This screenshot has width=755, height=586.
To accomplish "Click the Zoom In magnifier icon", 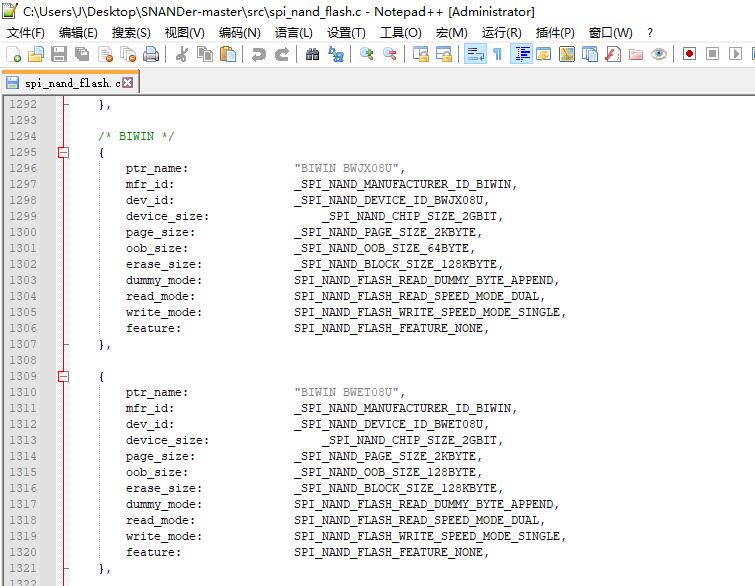I will pyautogui.click(x=367, y=54).
